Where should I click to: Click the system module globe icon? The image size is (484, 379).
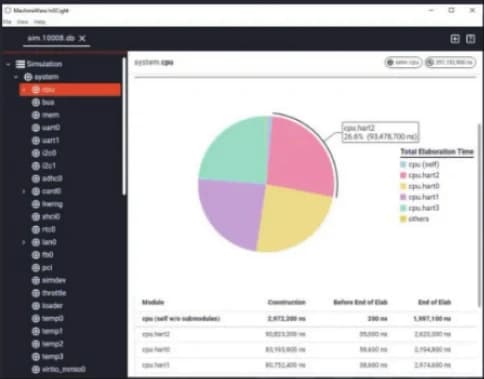[28, 77]
